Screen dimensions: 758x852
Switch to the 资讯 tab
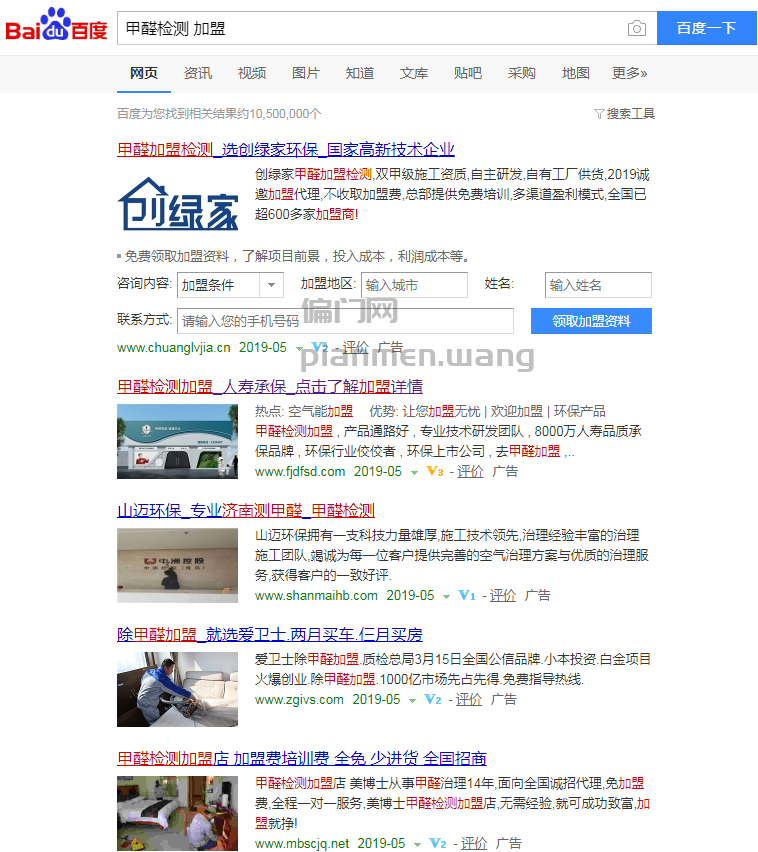tap(198, 73)
